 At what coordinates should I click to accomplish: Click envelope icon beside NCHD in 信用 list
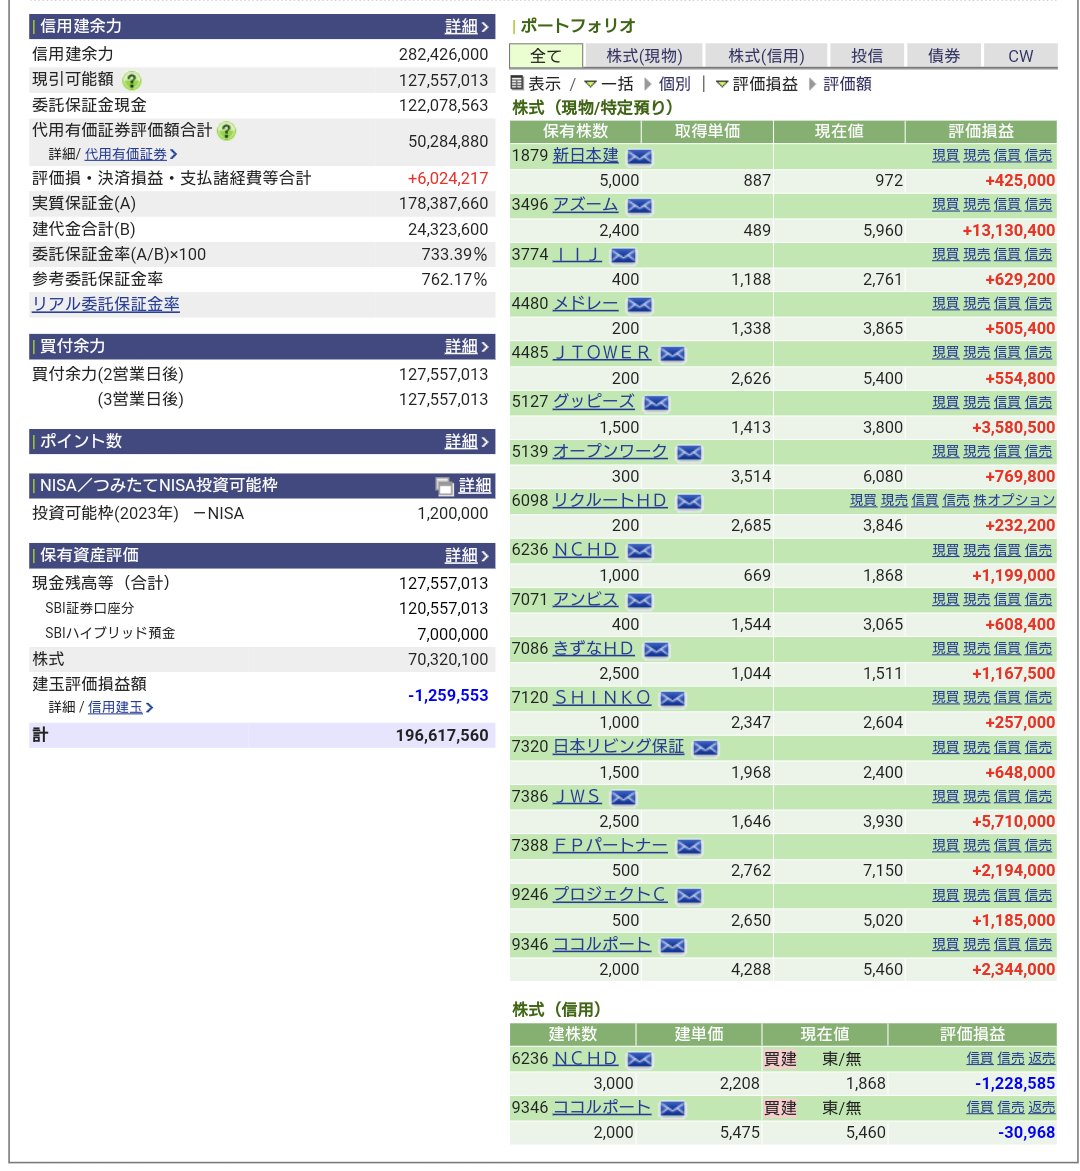coord(639,1060)
